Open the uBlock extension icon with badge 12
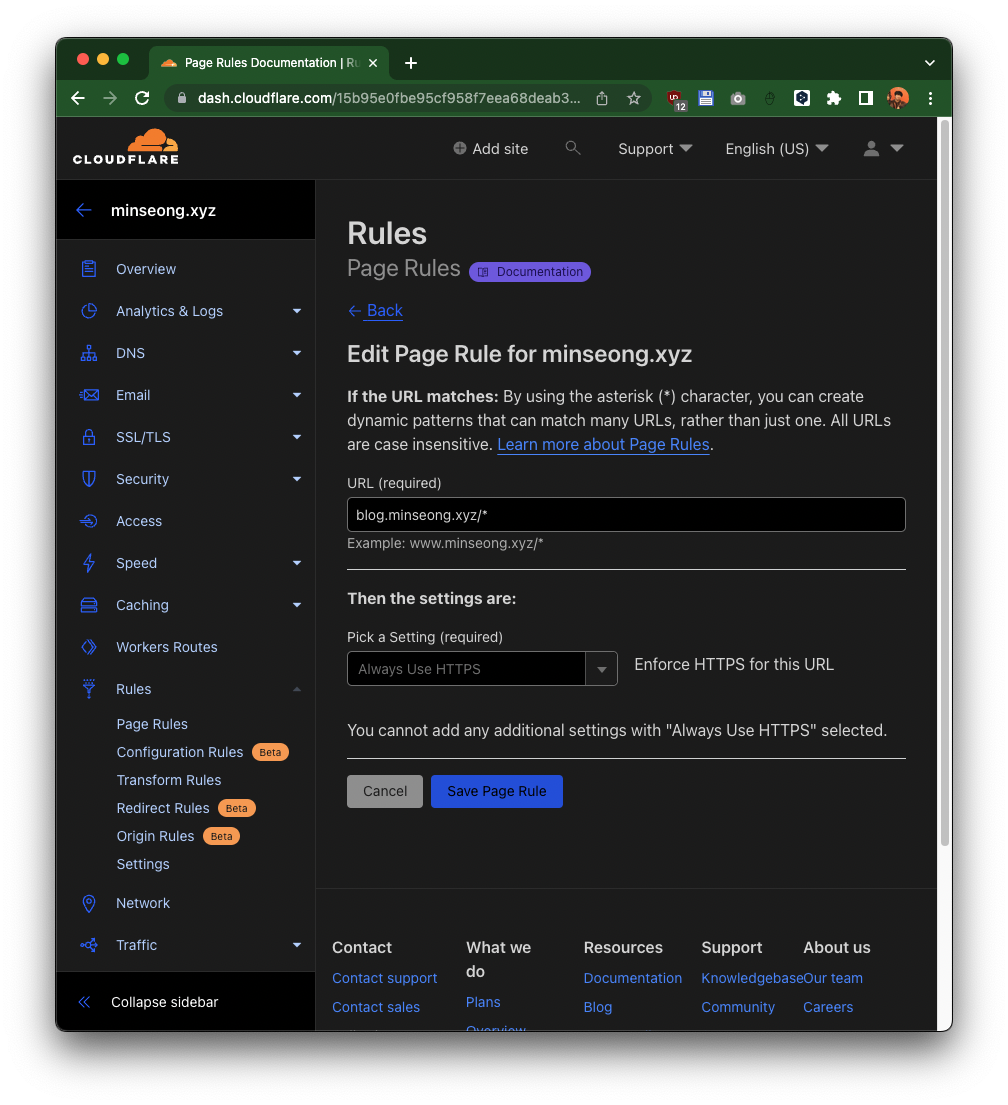Screen dimensions: 1008x1105 (x=675, y=99)
